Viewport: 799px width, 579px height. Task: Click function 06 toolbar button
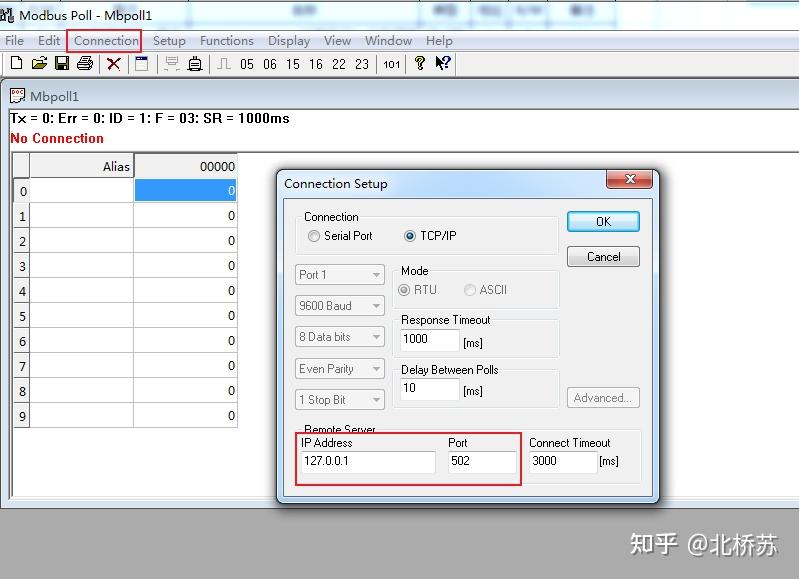point(270,64)
